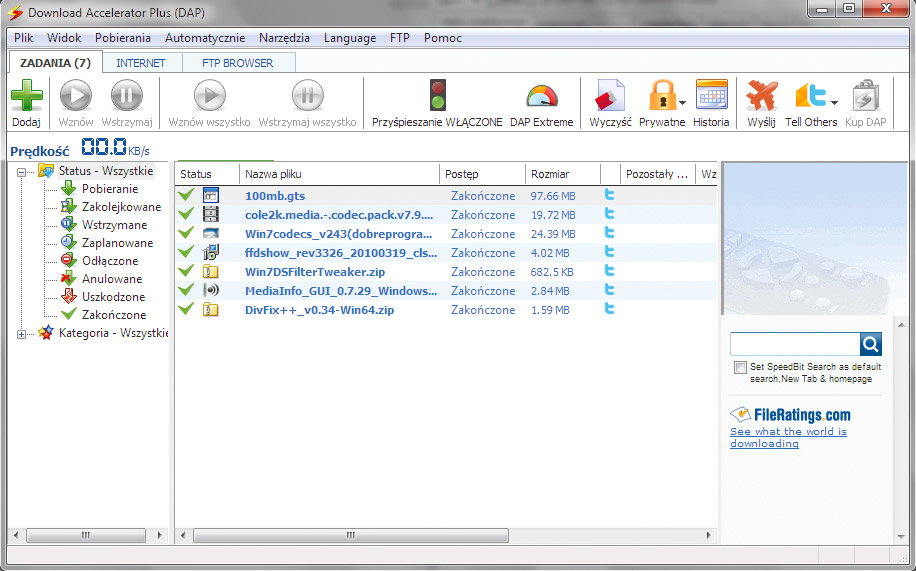Switch to the FTP BROWSER tab
Image resolution: width=916 pixels, height=571 pixels.
pos(237,62)
